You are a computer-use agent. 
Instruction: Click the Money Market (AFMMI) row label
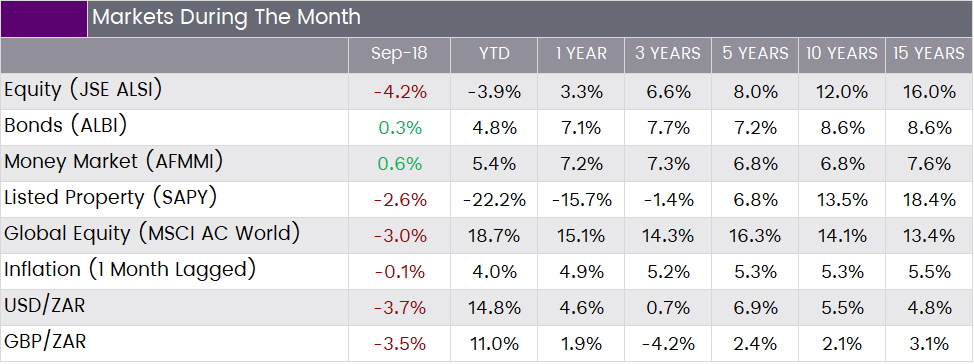(113, 162)
